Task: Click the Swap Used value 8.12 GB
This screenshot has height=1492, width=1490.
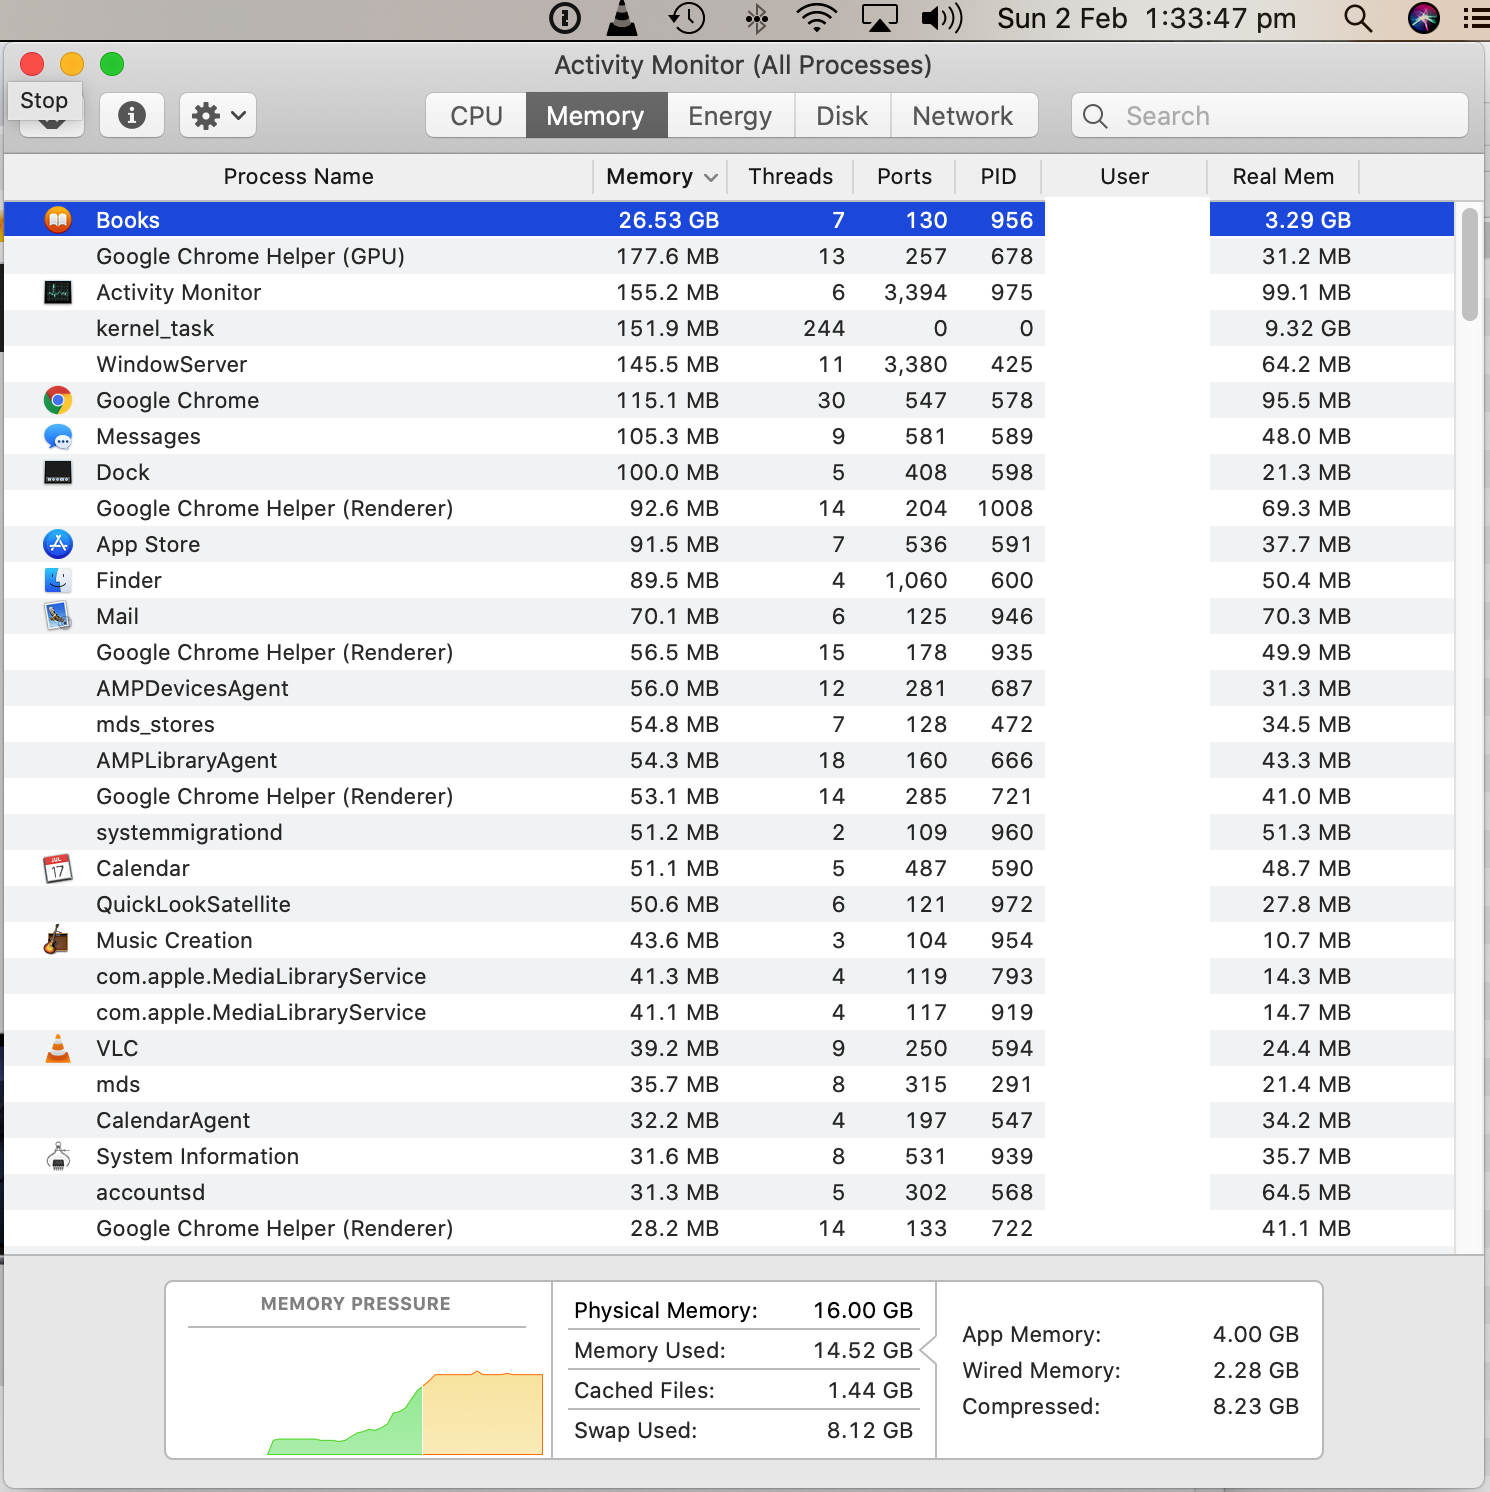Action: 869,1430
